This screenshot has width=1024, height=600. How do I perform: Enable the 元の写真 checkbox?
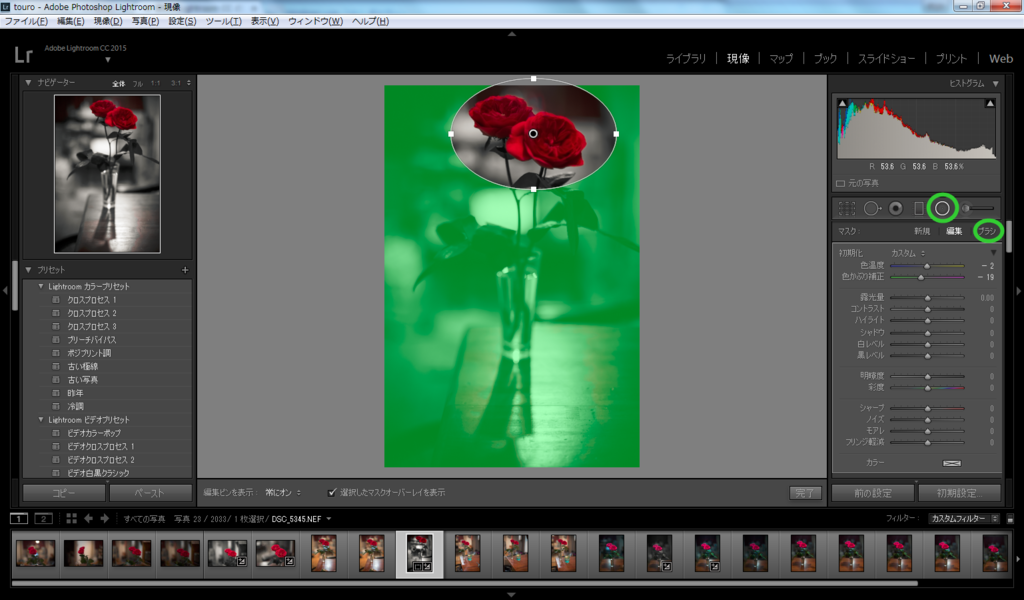840,183
